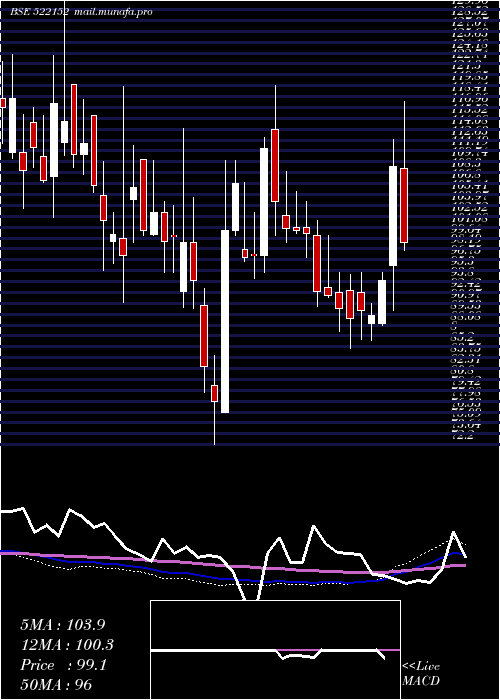This screenshot has height=700, width=500.
Task: Click the 72.2 price axis label
Action: (x=462, y=436)
